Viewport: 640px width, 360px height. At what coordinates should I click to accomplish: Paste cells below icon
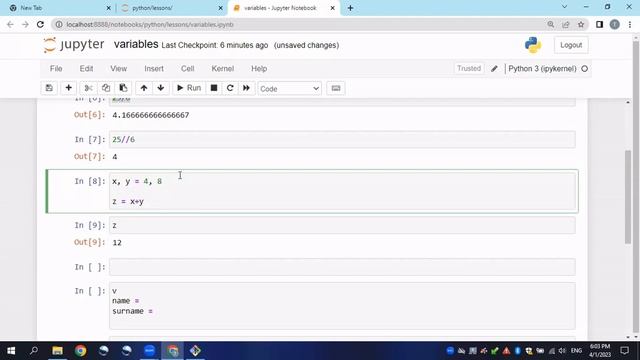point(123,88)
